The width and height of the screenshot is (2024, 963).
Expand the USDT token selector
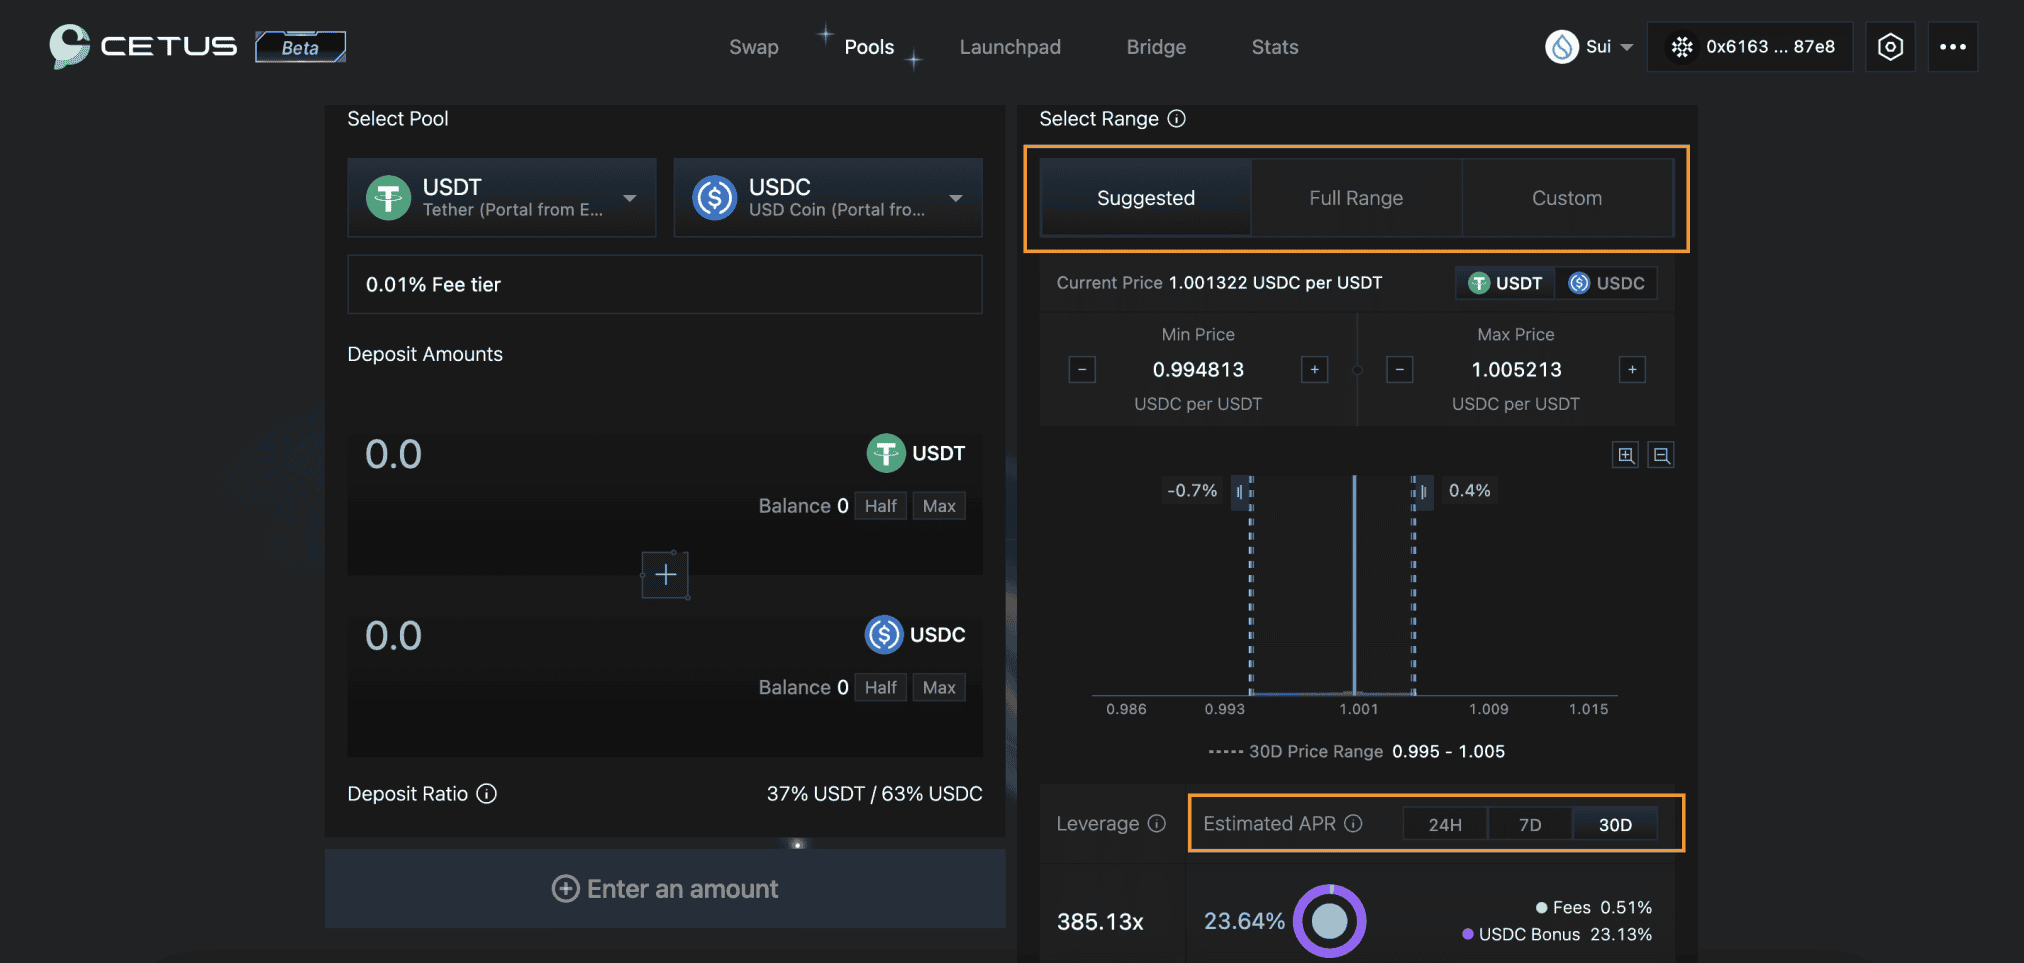coord(502,197)
